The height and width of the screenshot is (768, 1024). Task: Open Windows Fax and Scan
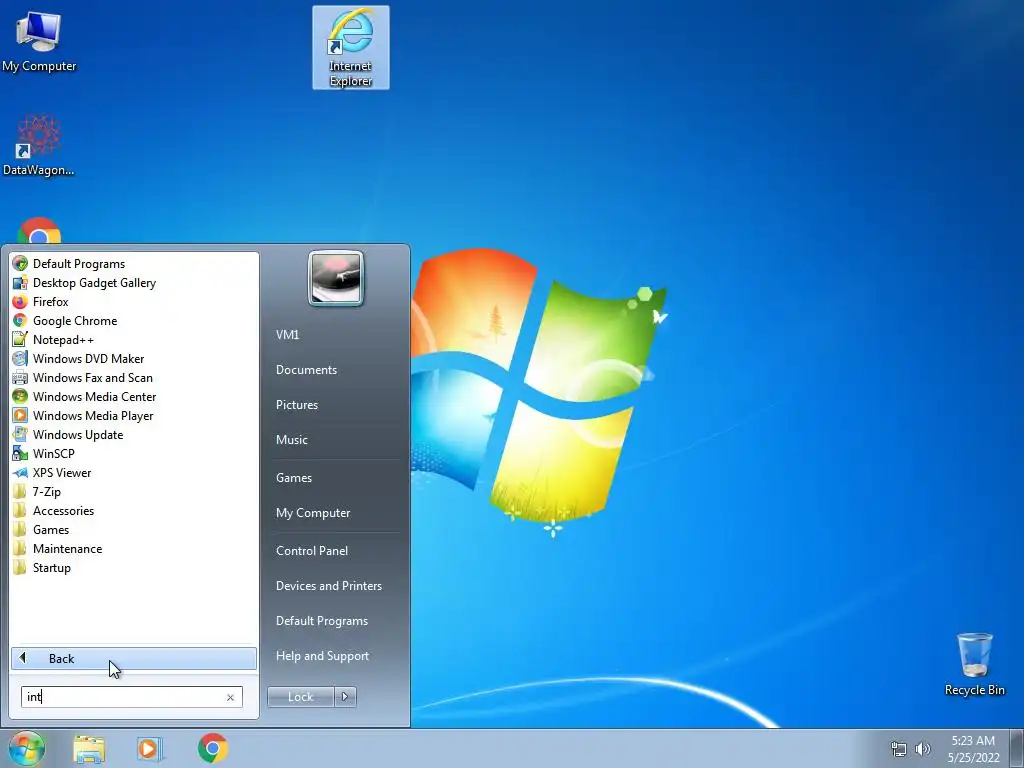point(134,377)
